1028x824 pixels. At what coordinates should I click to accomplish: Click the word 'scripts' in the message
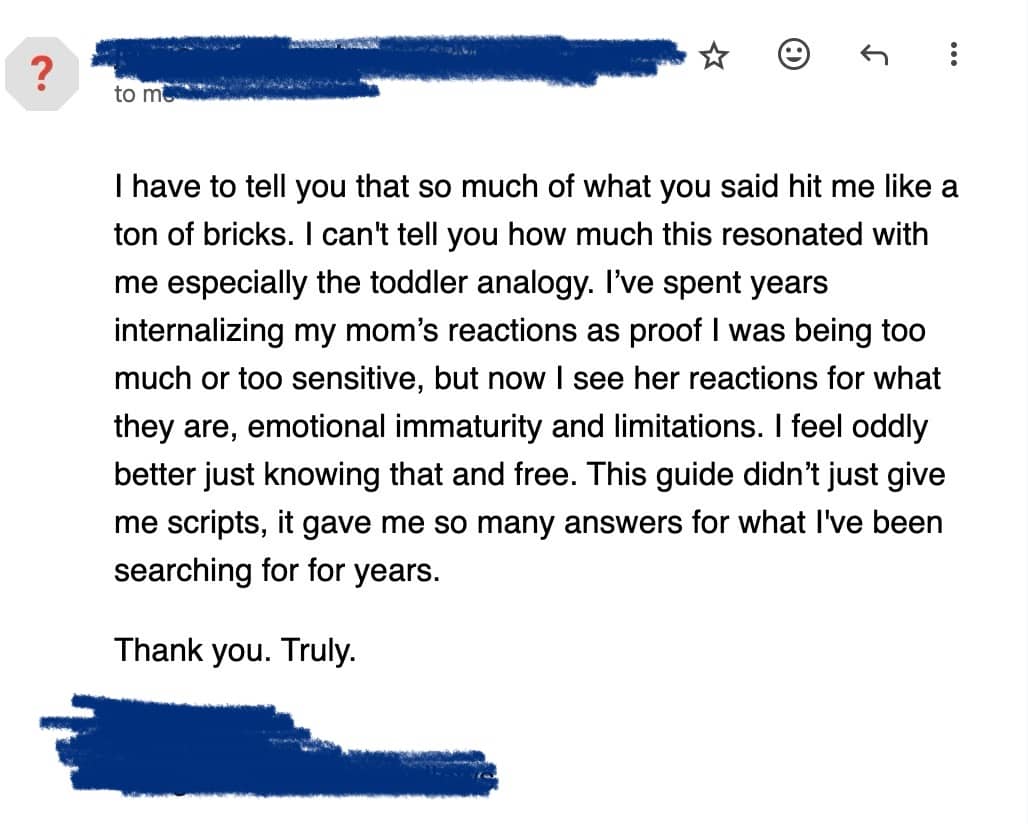point(217,523)
